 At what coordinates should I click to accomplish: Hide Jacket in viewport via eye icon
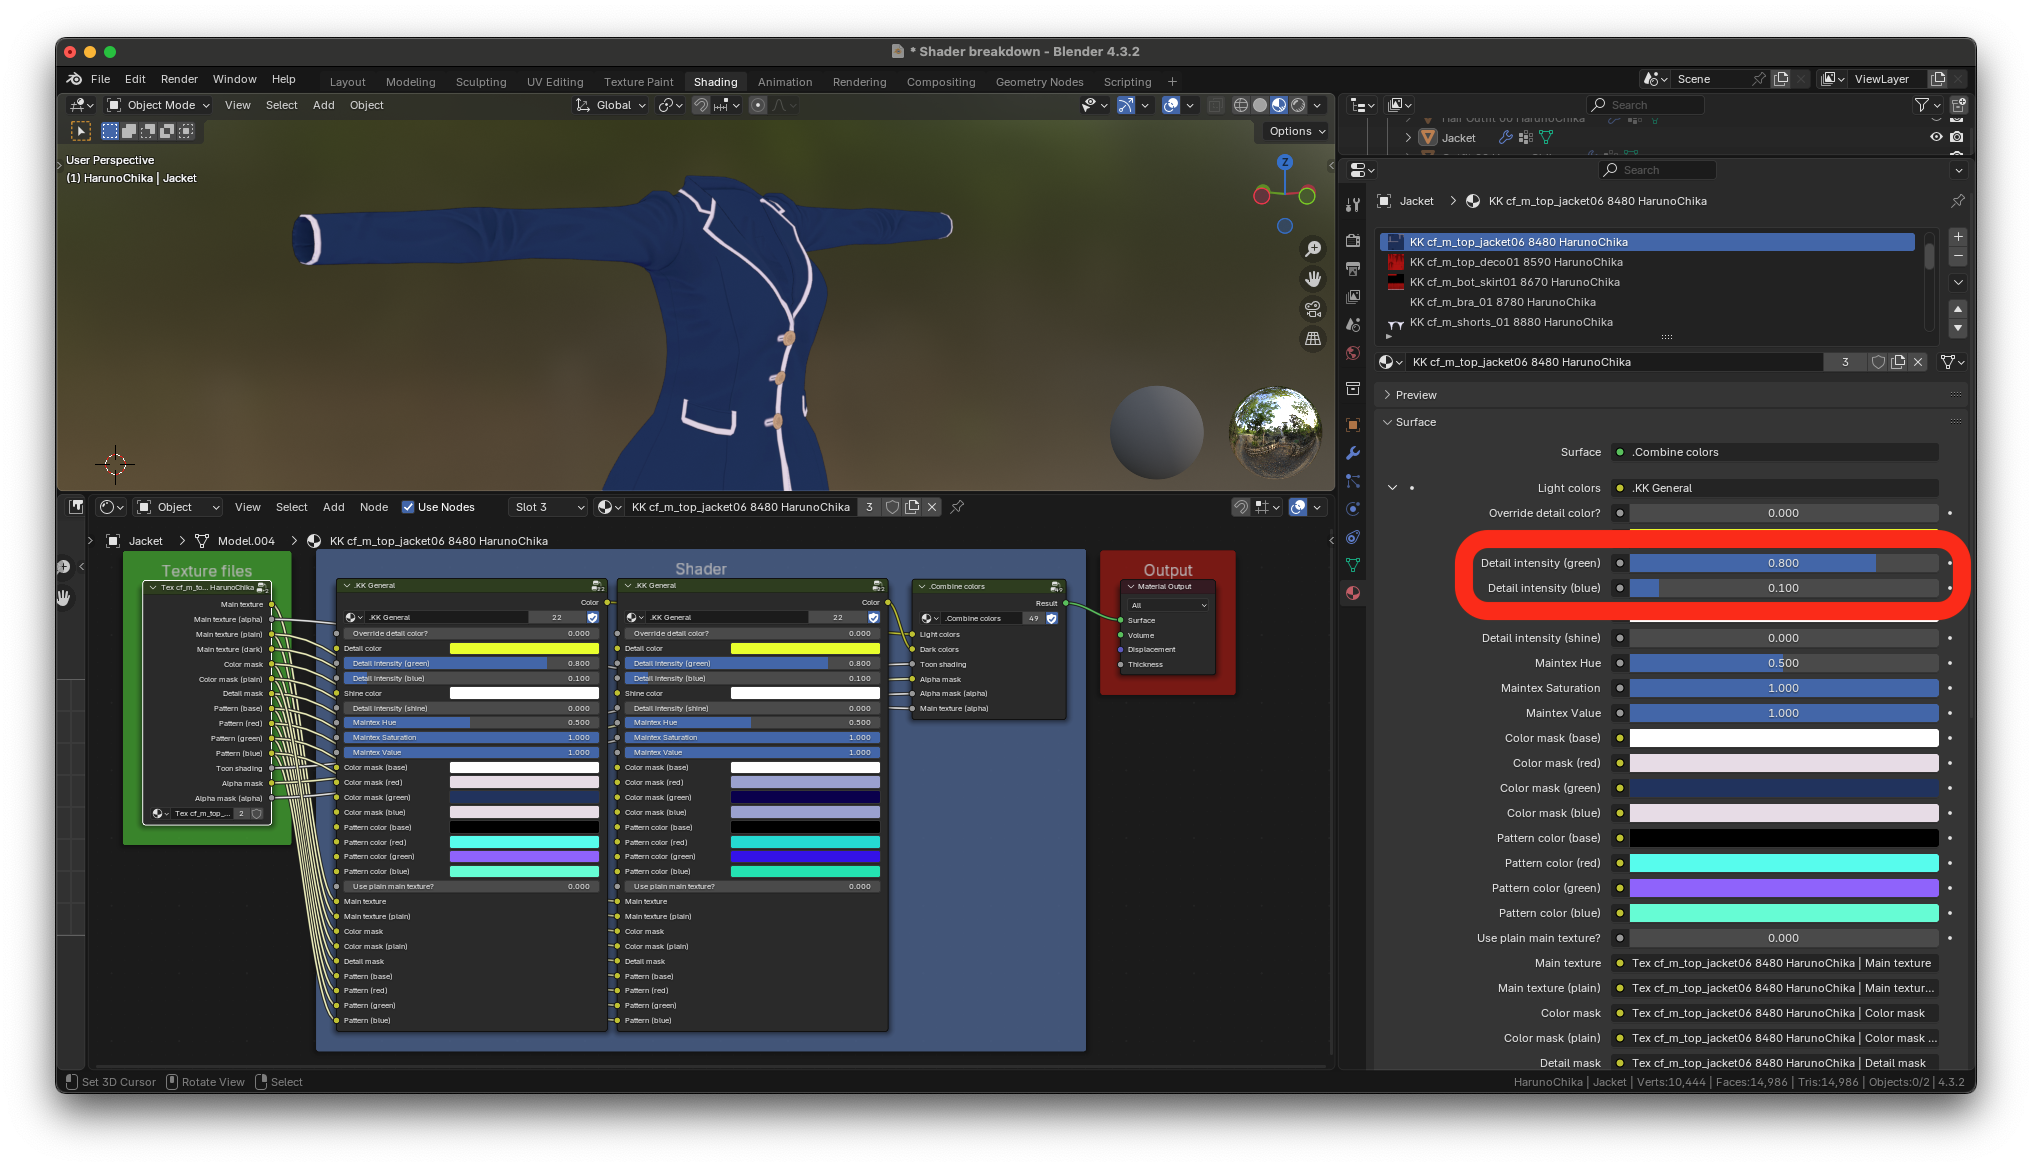(x=1936, y=137)
